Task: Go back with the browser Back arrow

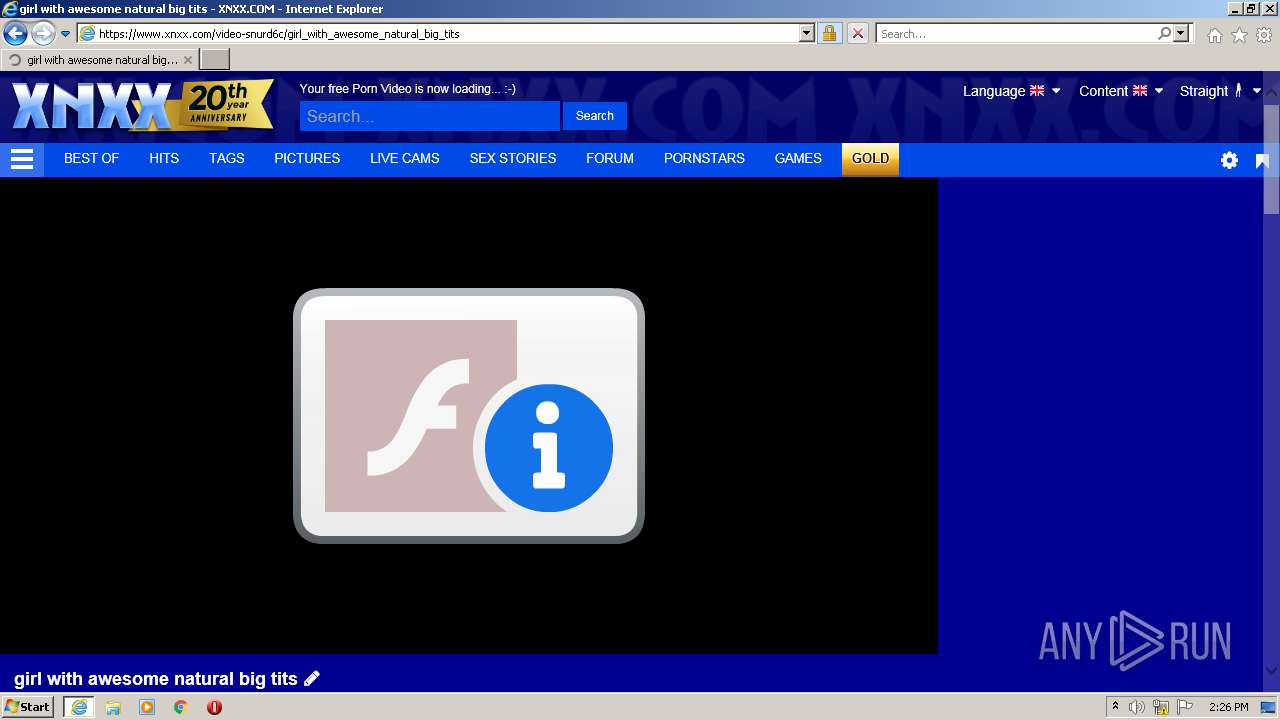Action: 15,33
